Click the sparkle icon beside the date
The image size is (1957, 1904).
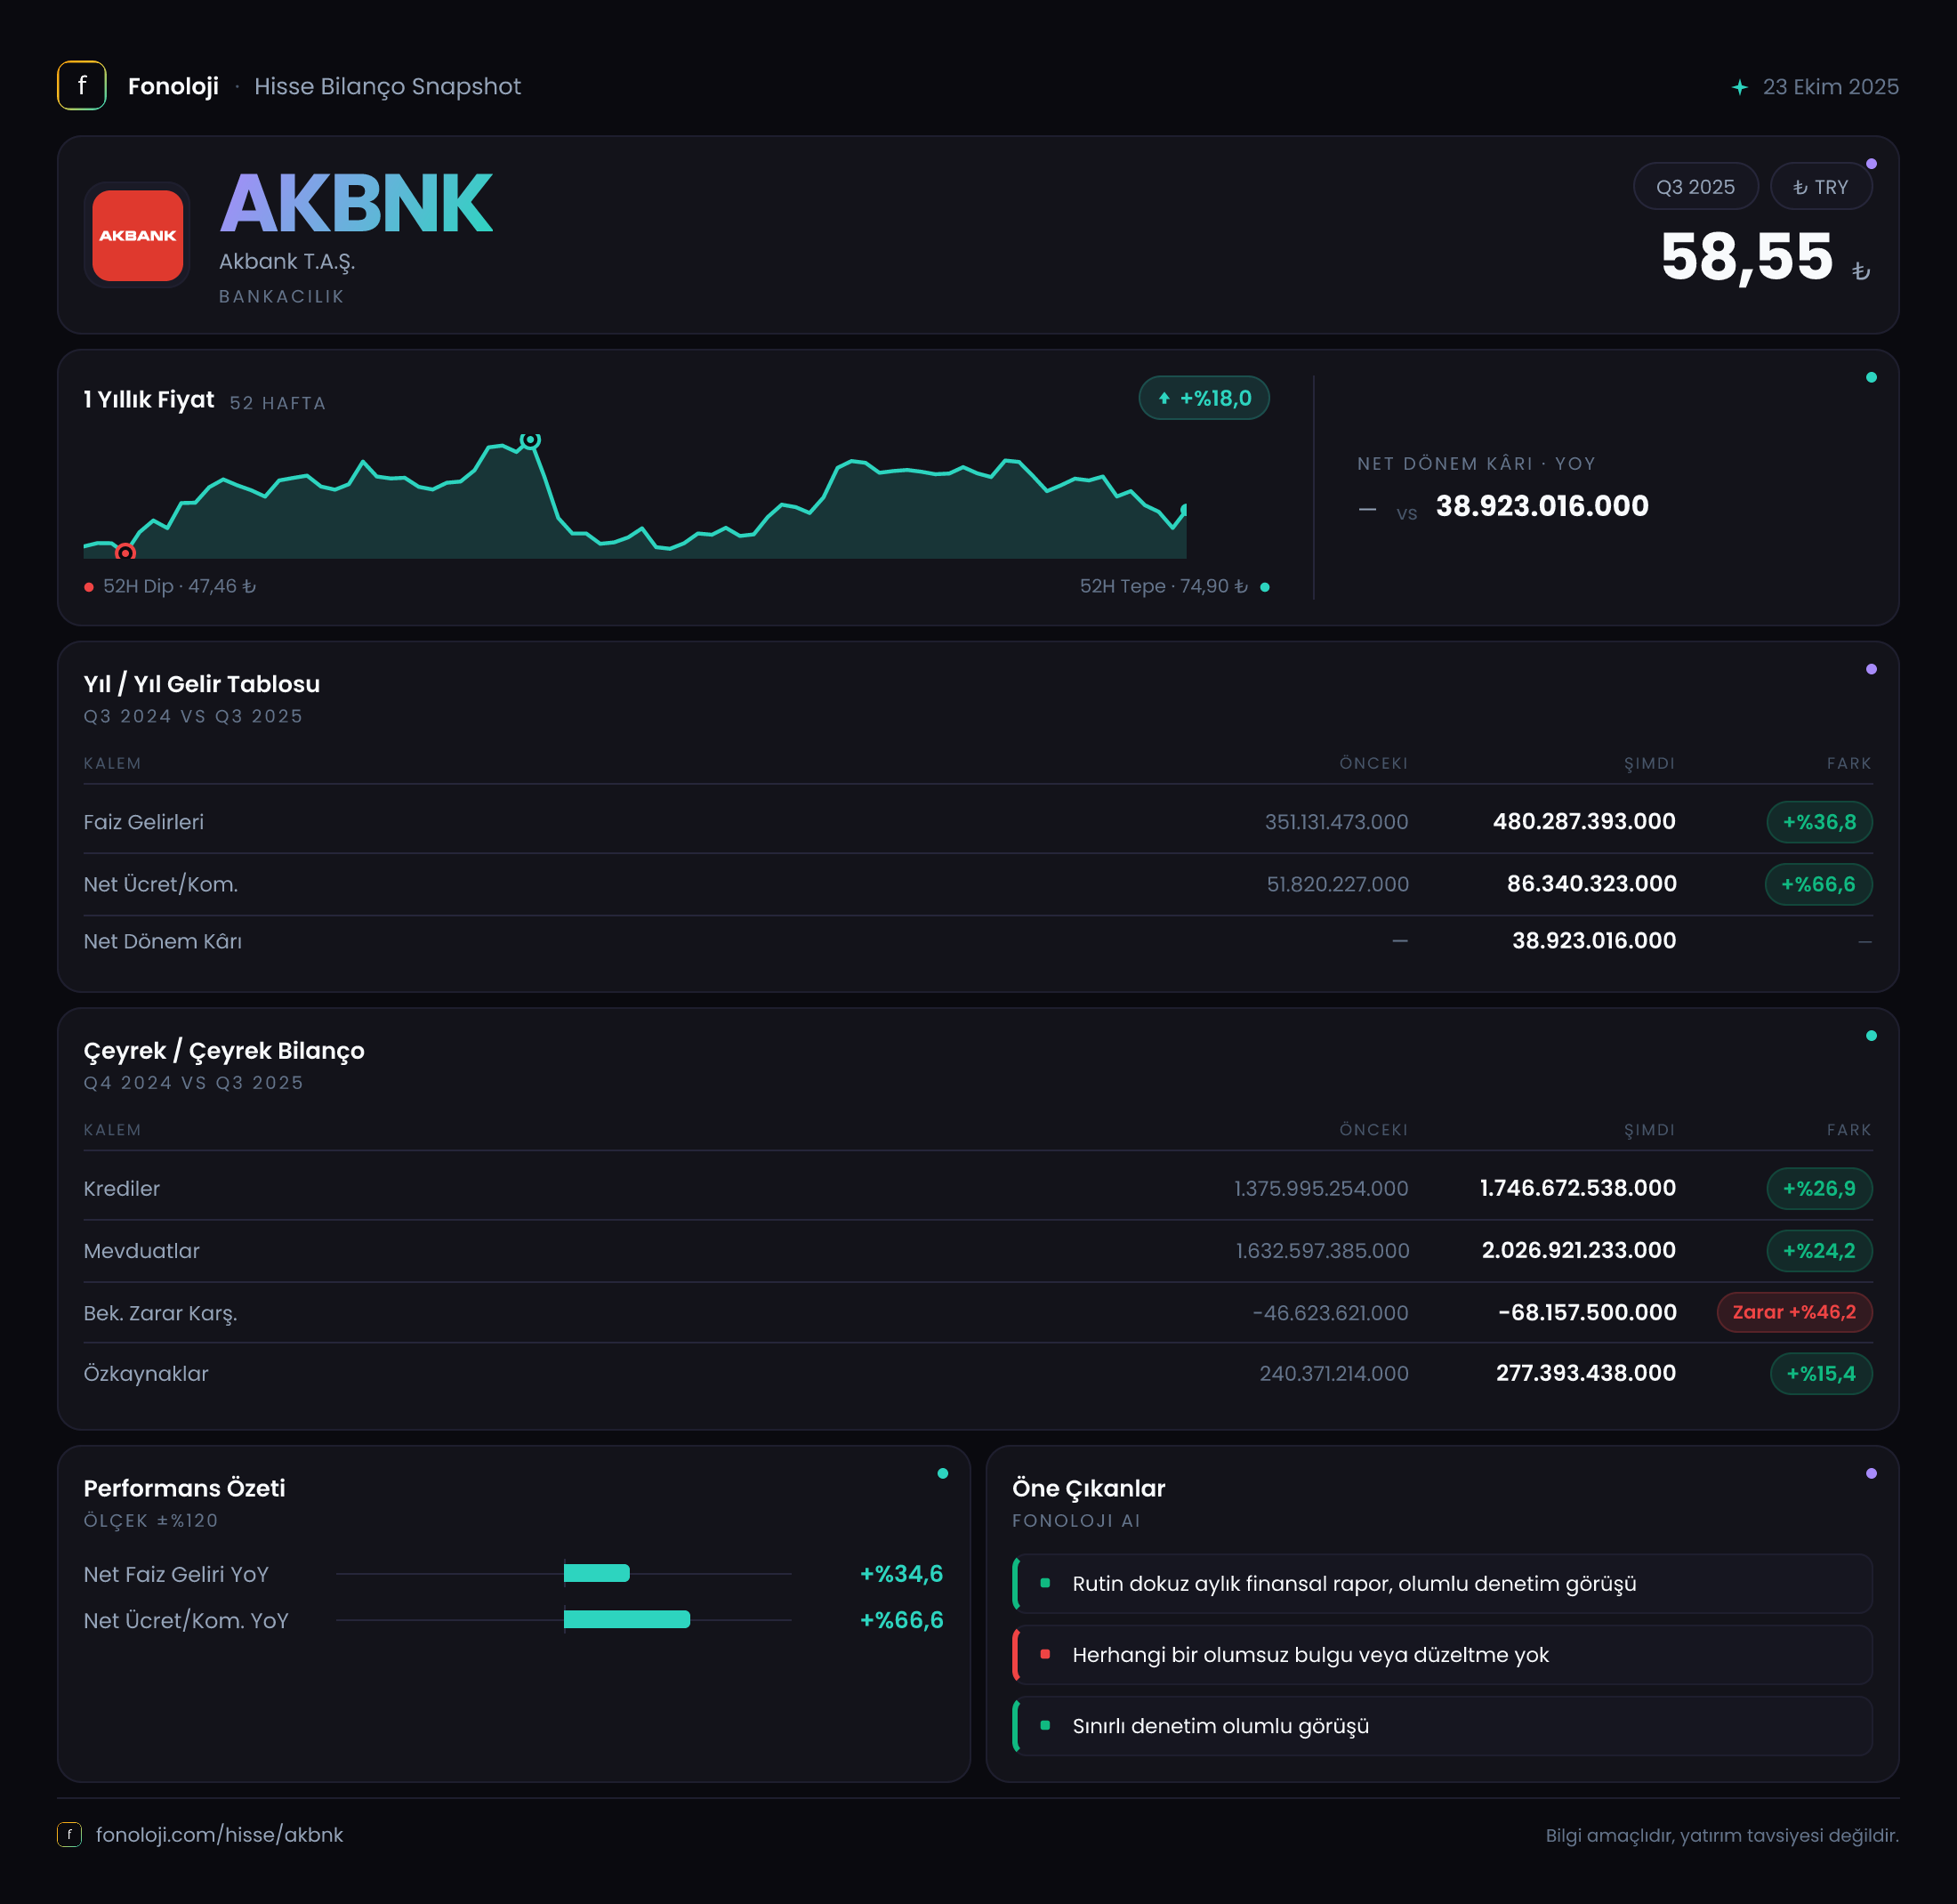click(1740, 87)
